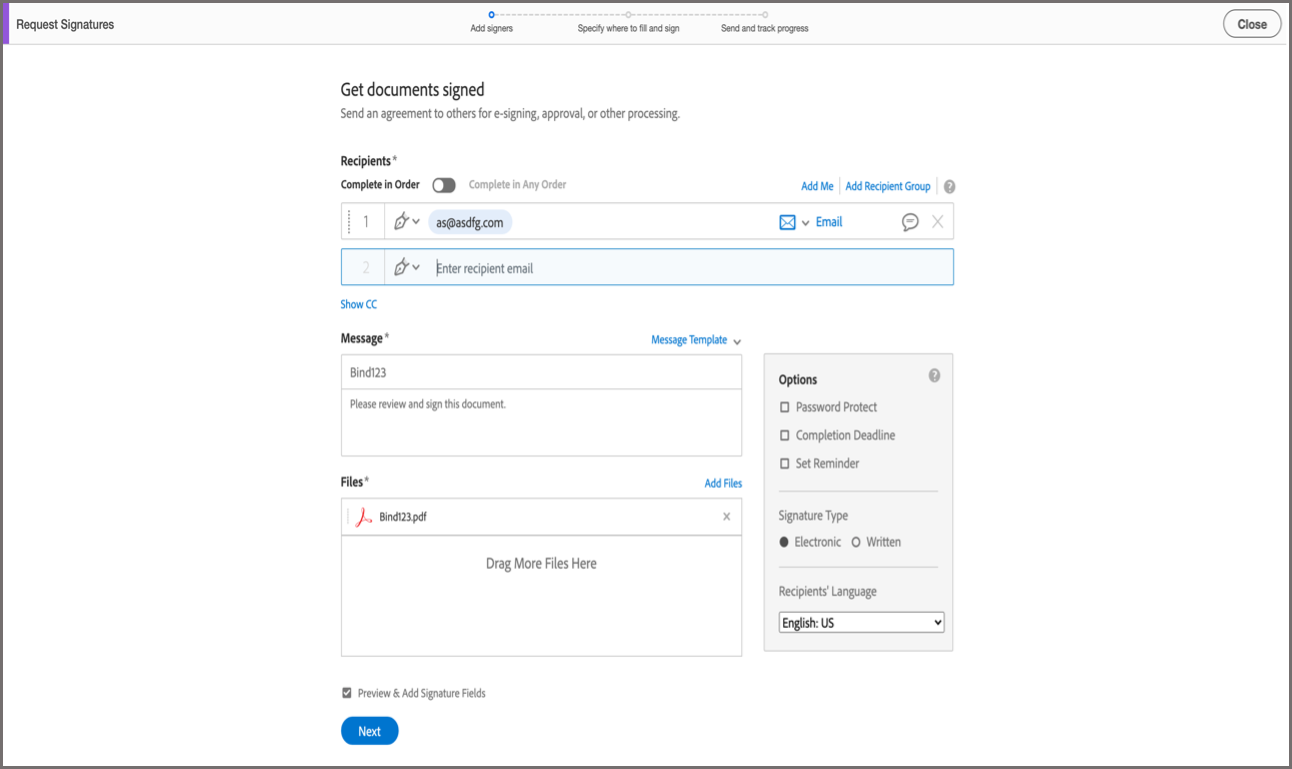
Task: Click the Add Me link
Action: point(817,186)
